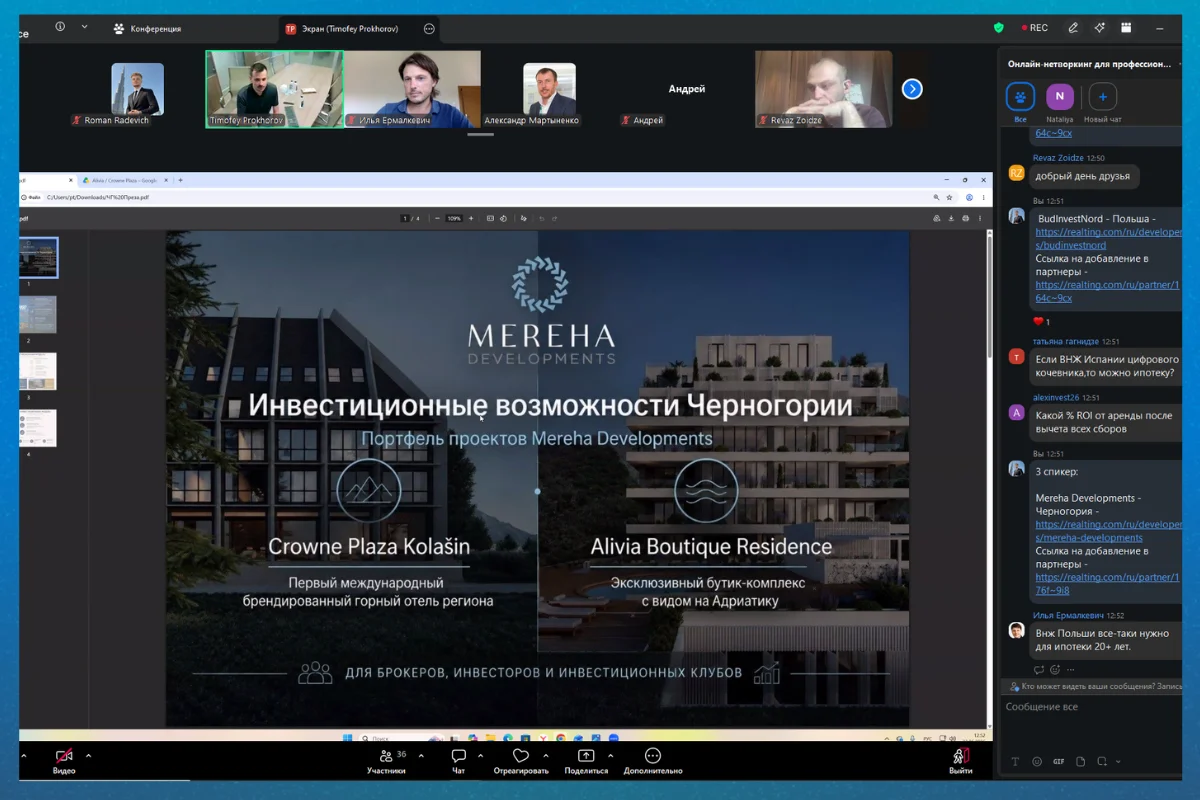Viewport: 1200px width, 800px height.
Task: Click the screenshot capture icon in composer
Action: pyautogui.click(x=1101, y=762)
